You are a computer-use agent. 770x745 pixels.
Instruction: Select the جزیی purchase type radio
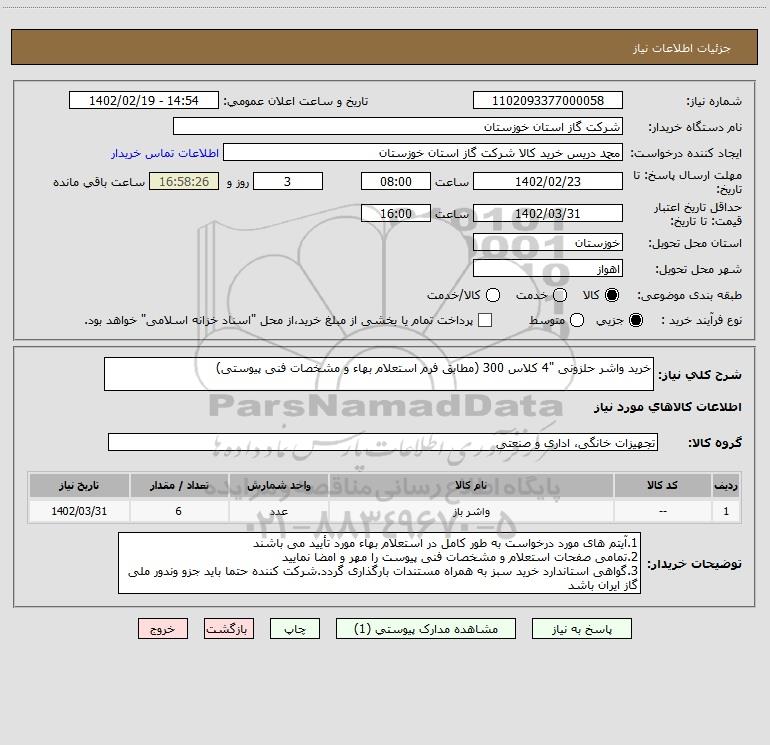pos(635,320)
